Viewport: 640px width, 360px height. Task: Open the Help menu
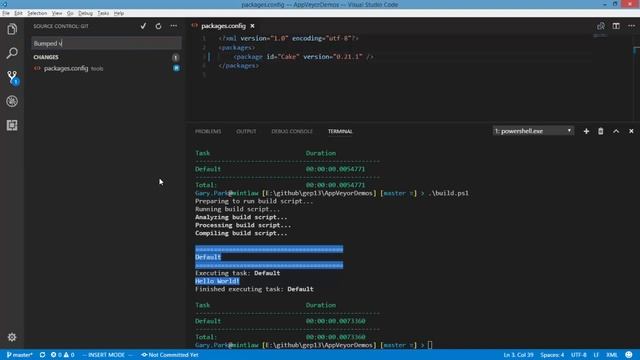(119, 13)
